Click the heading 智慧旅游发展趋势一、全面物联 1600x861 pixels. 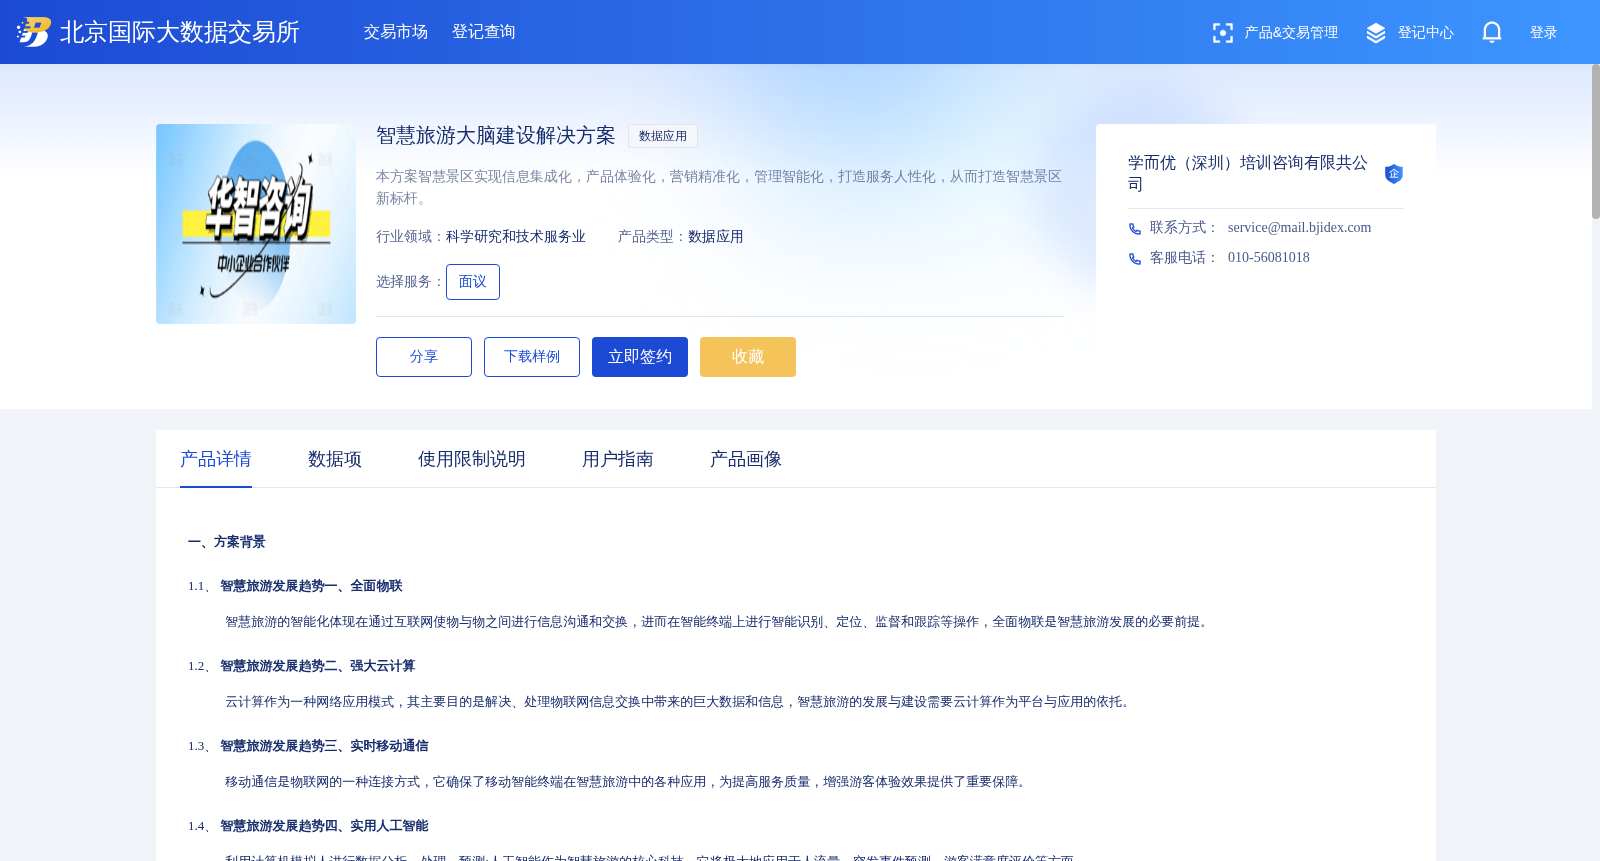click(x=311, y=586)
